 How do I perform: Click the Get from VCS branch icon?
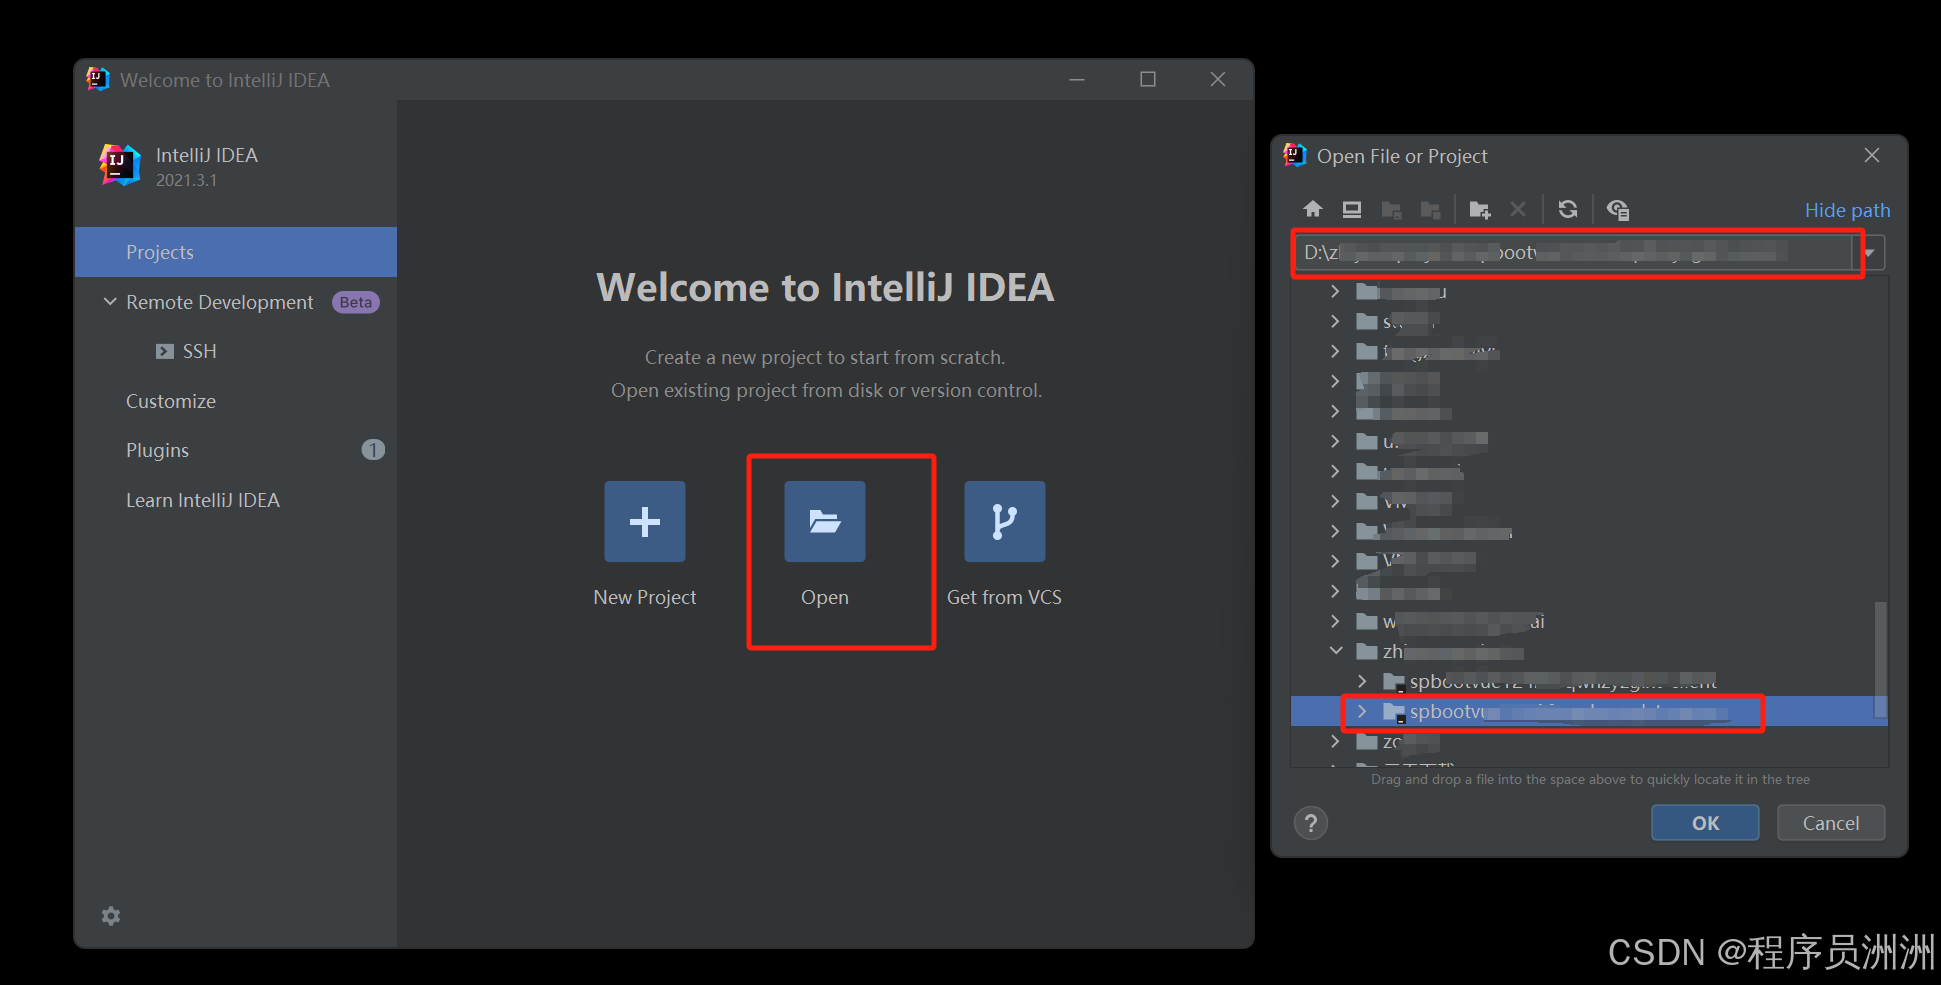coord(1005,521)
